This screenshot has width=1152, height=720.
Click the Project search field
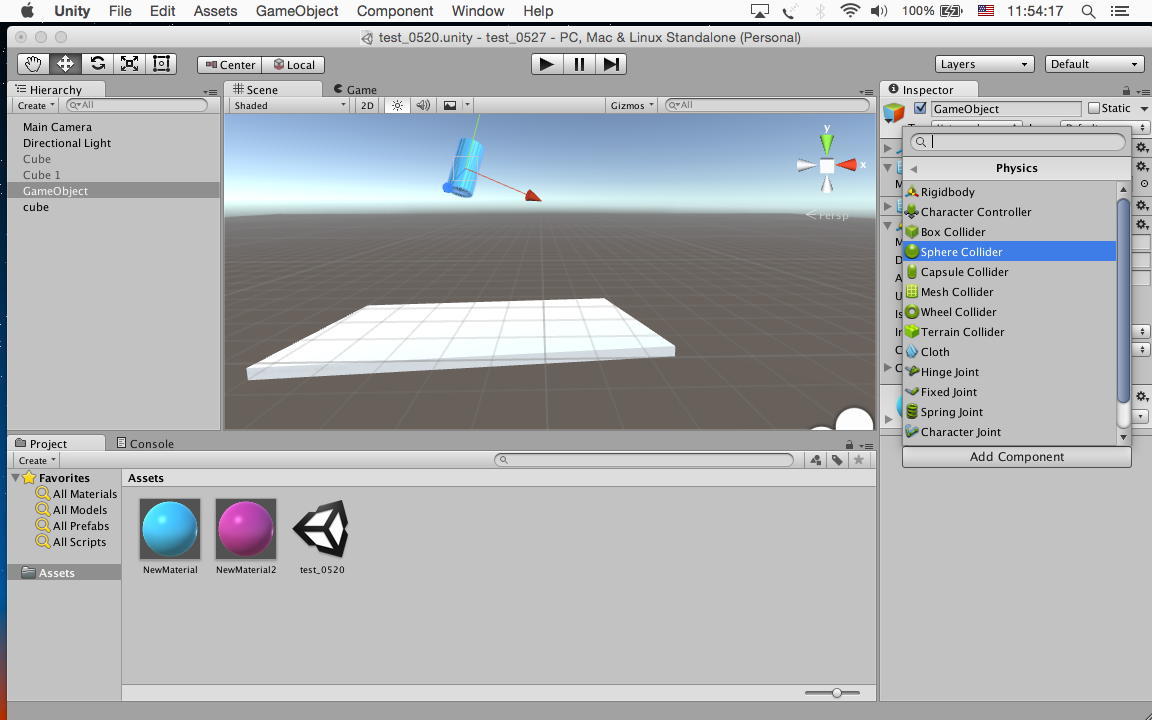pyautogui.click(x=644, y=460)
